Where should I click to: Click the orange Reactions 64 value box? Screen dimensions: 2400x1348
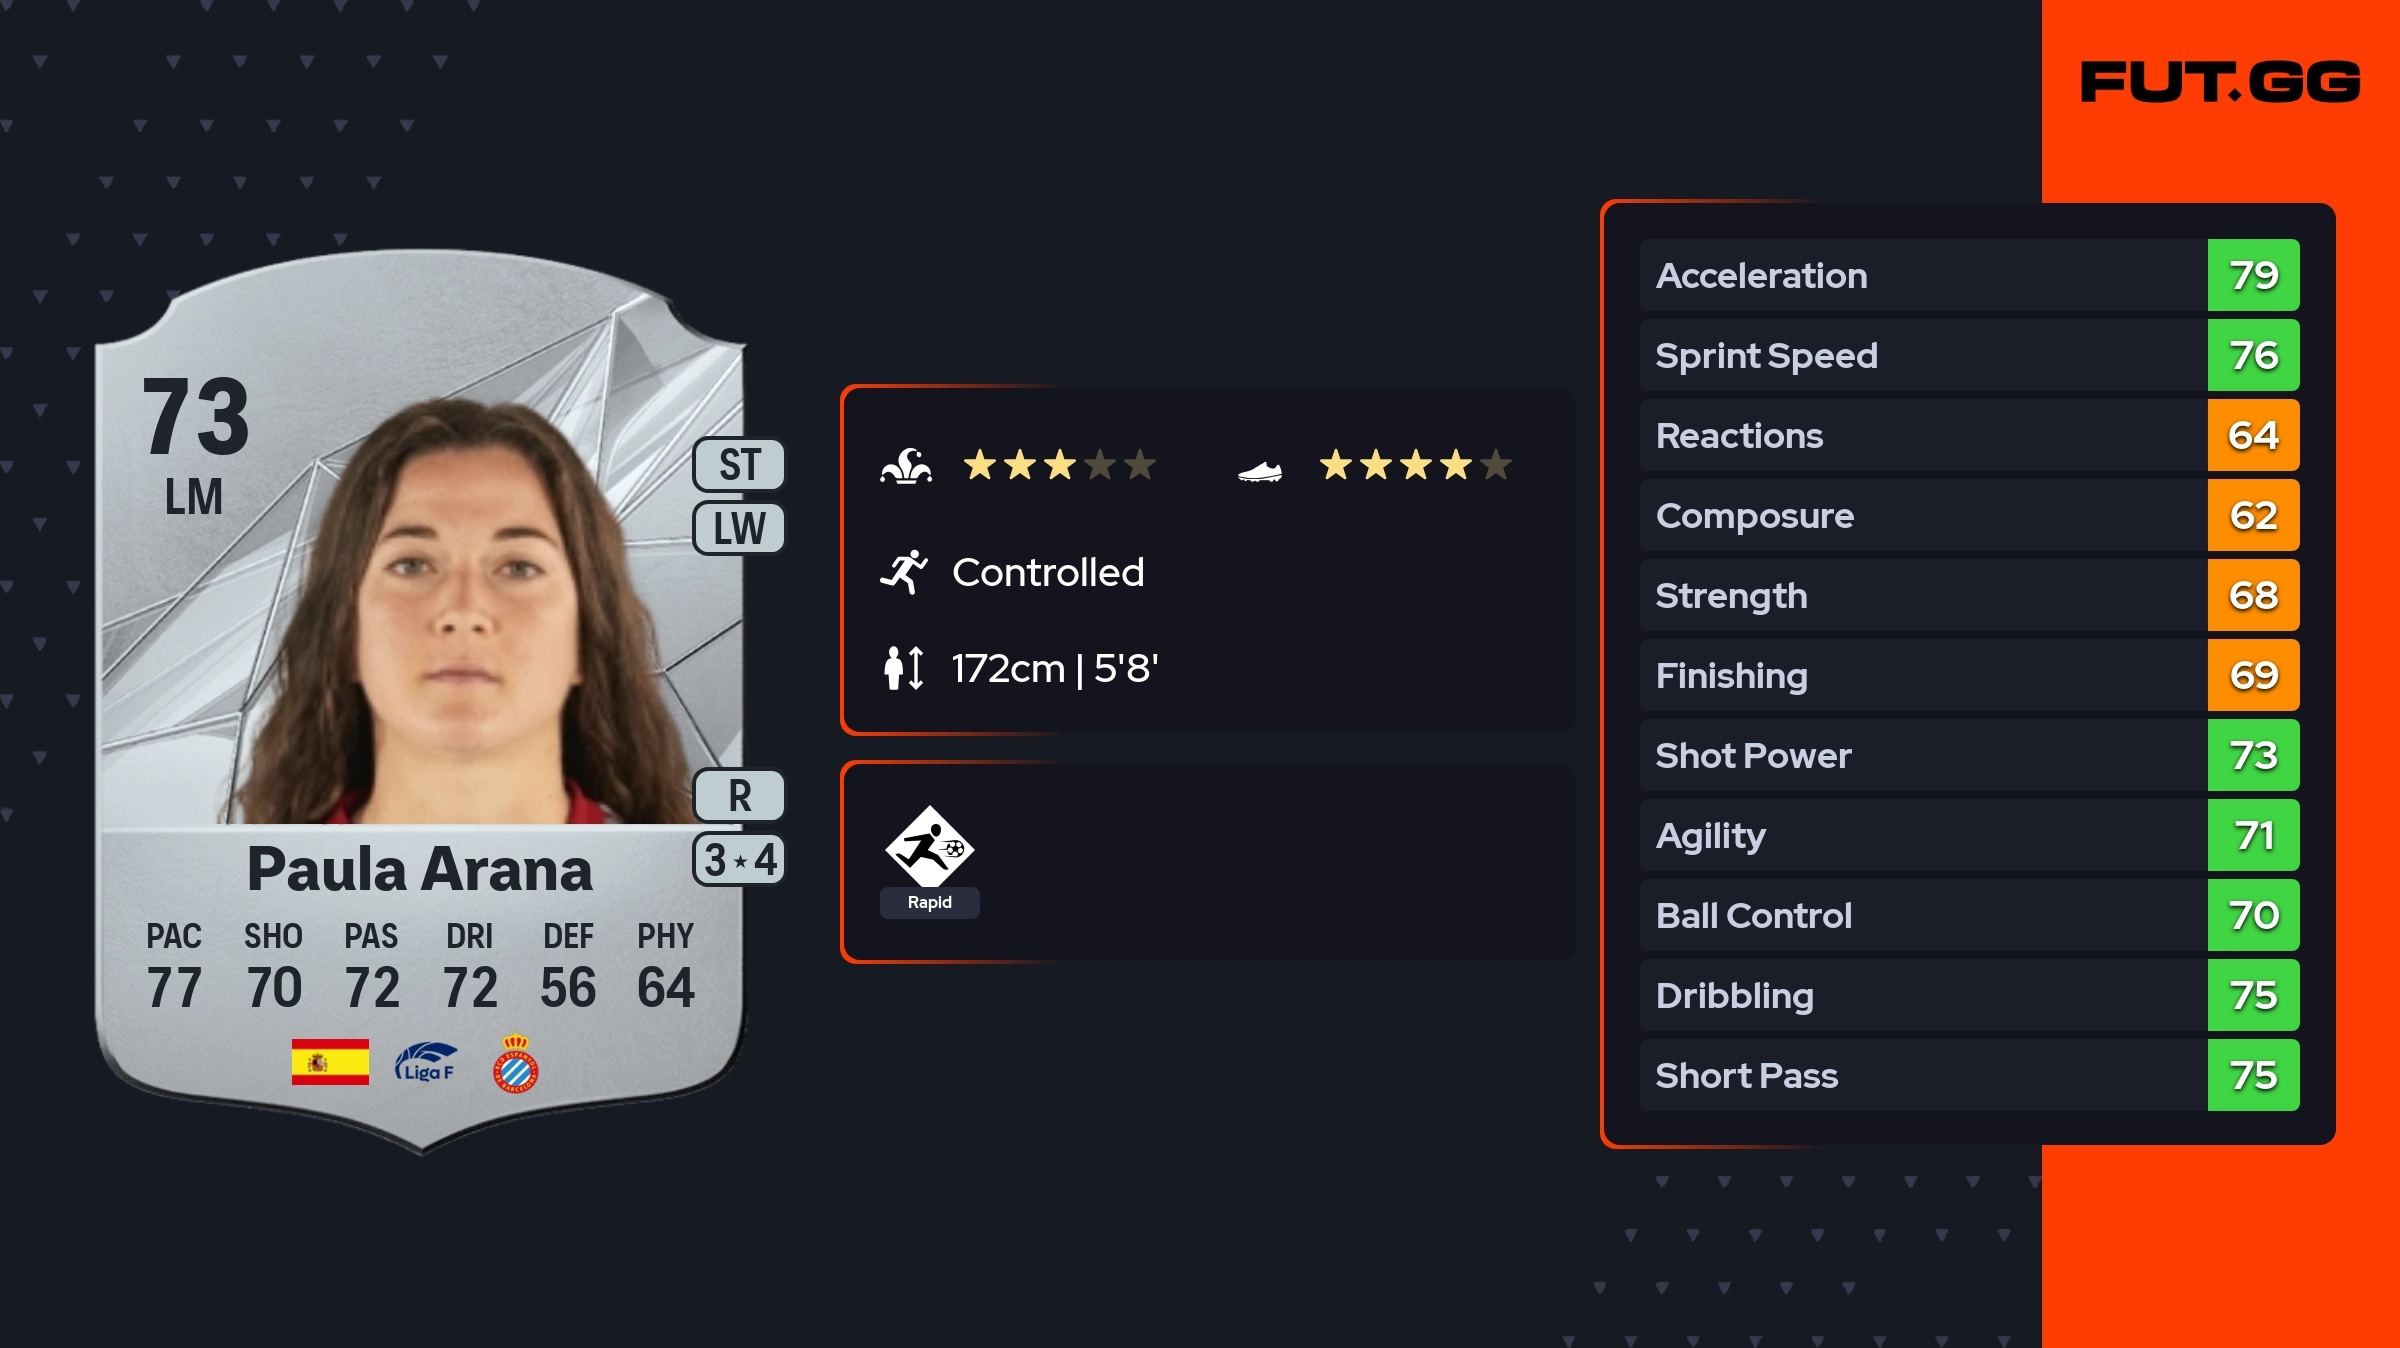click(2253, 435)
